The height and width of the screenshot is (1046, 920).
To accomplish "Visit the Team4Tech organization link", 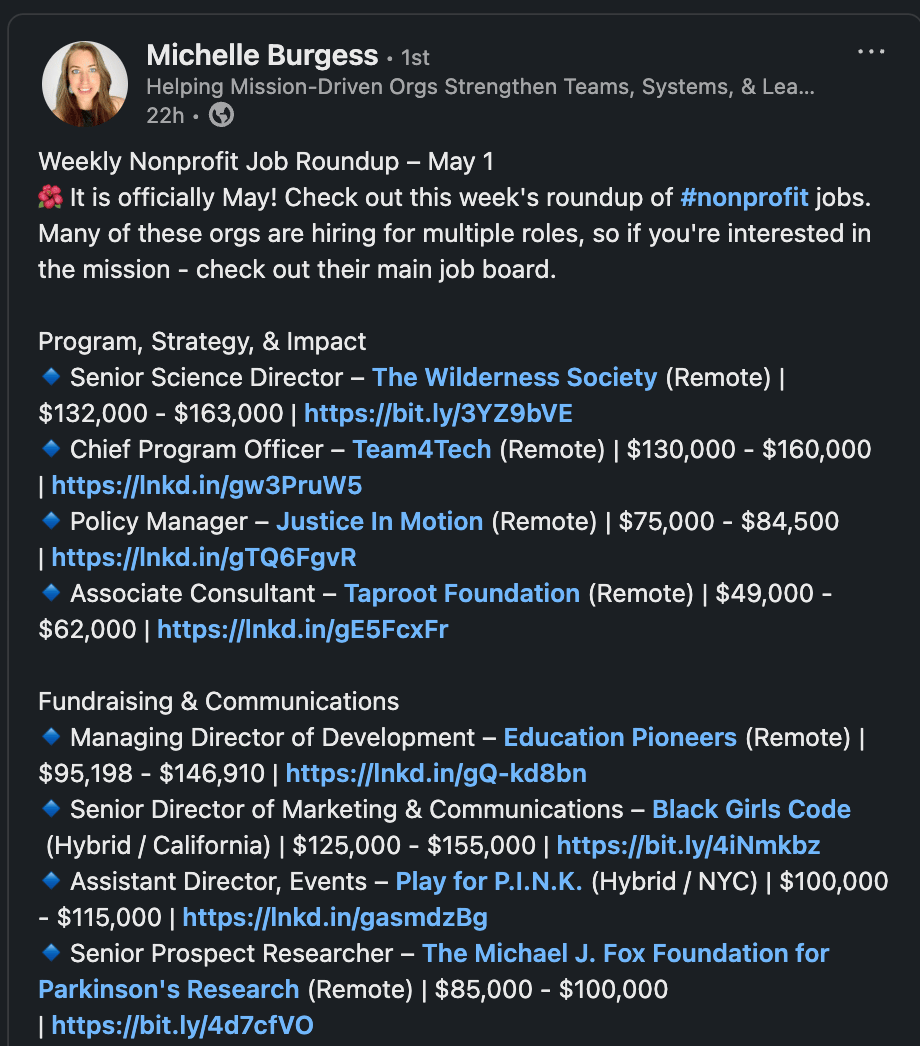I will tap(422, 450).
